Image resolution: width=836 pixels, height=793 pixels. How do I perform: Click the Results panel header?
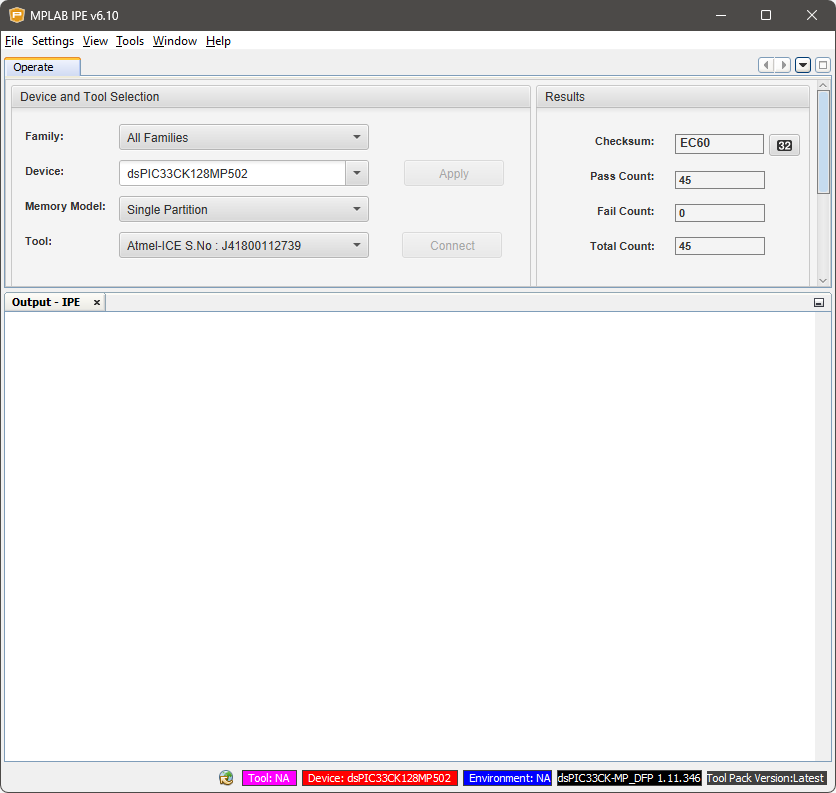pyautogui.click(x=673, y=97)
